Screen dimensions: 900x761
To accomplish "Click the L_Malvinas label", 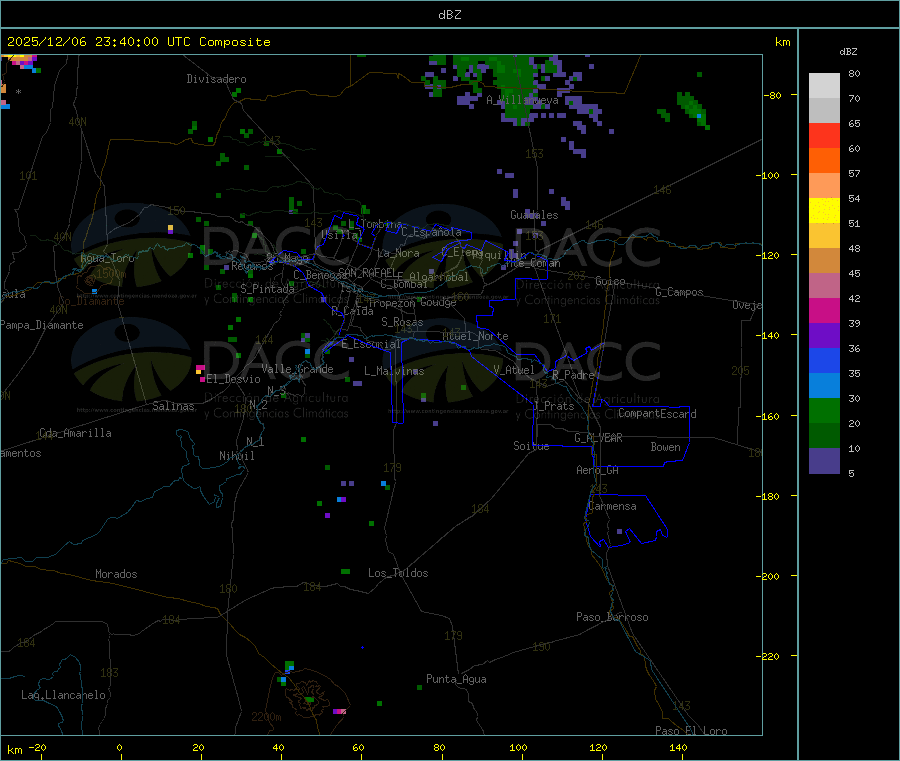I will tap(394, 371).
